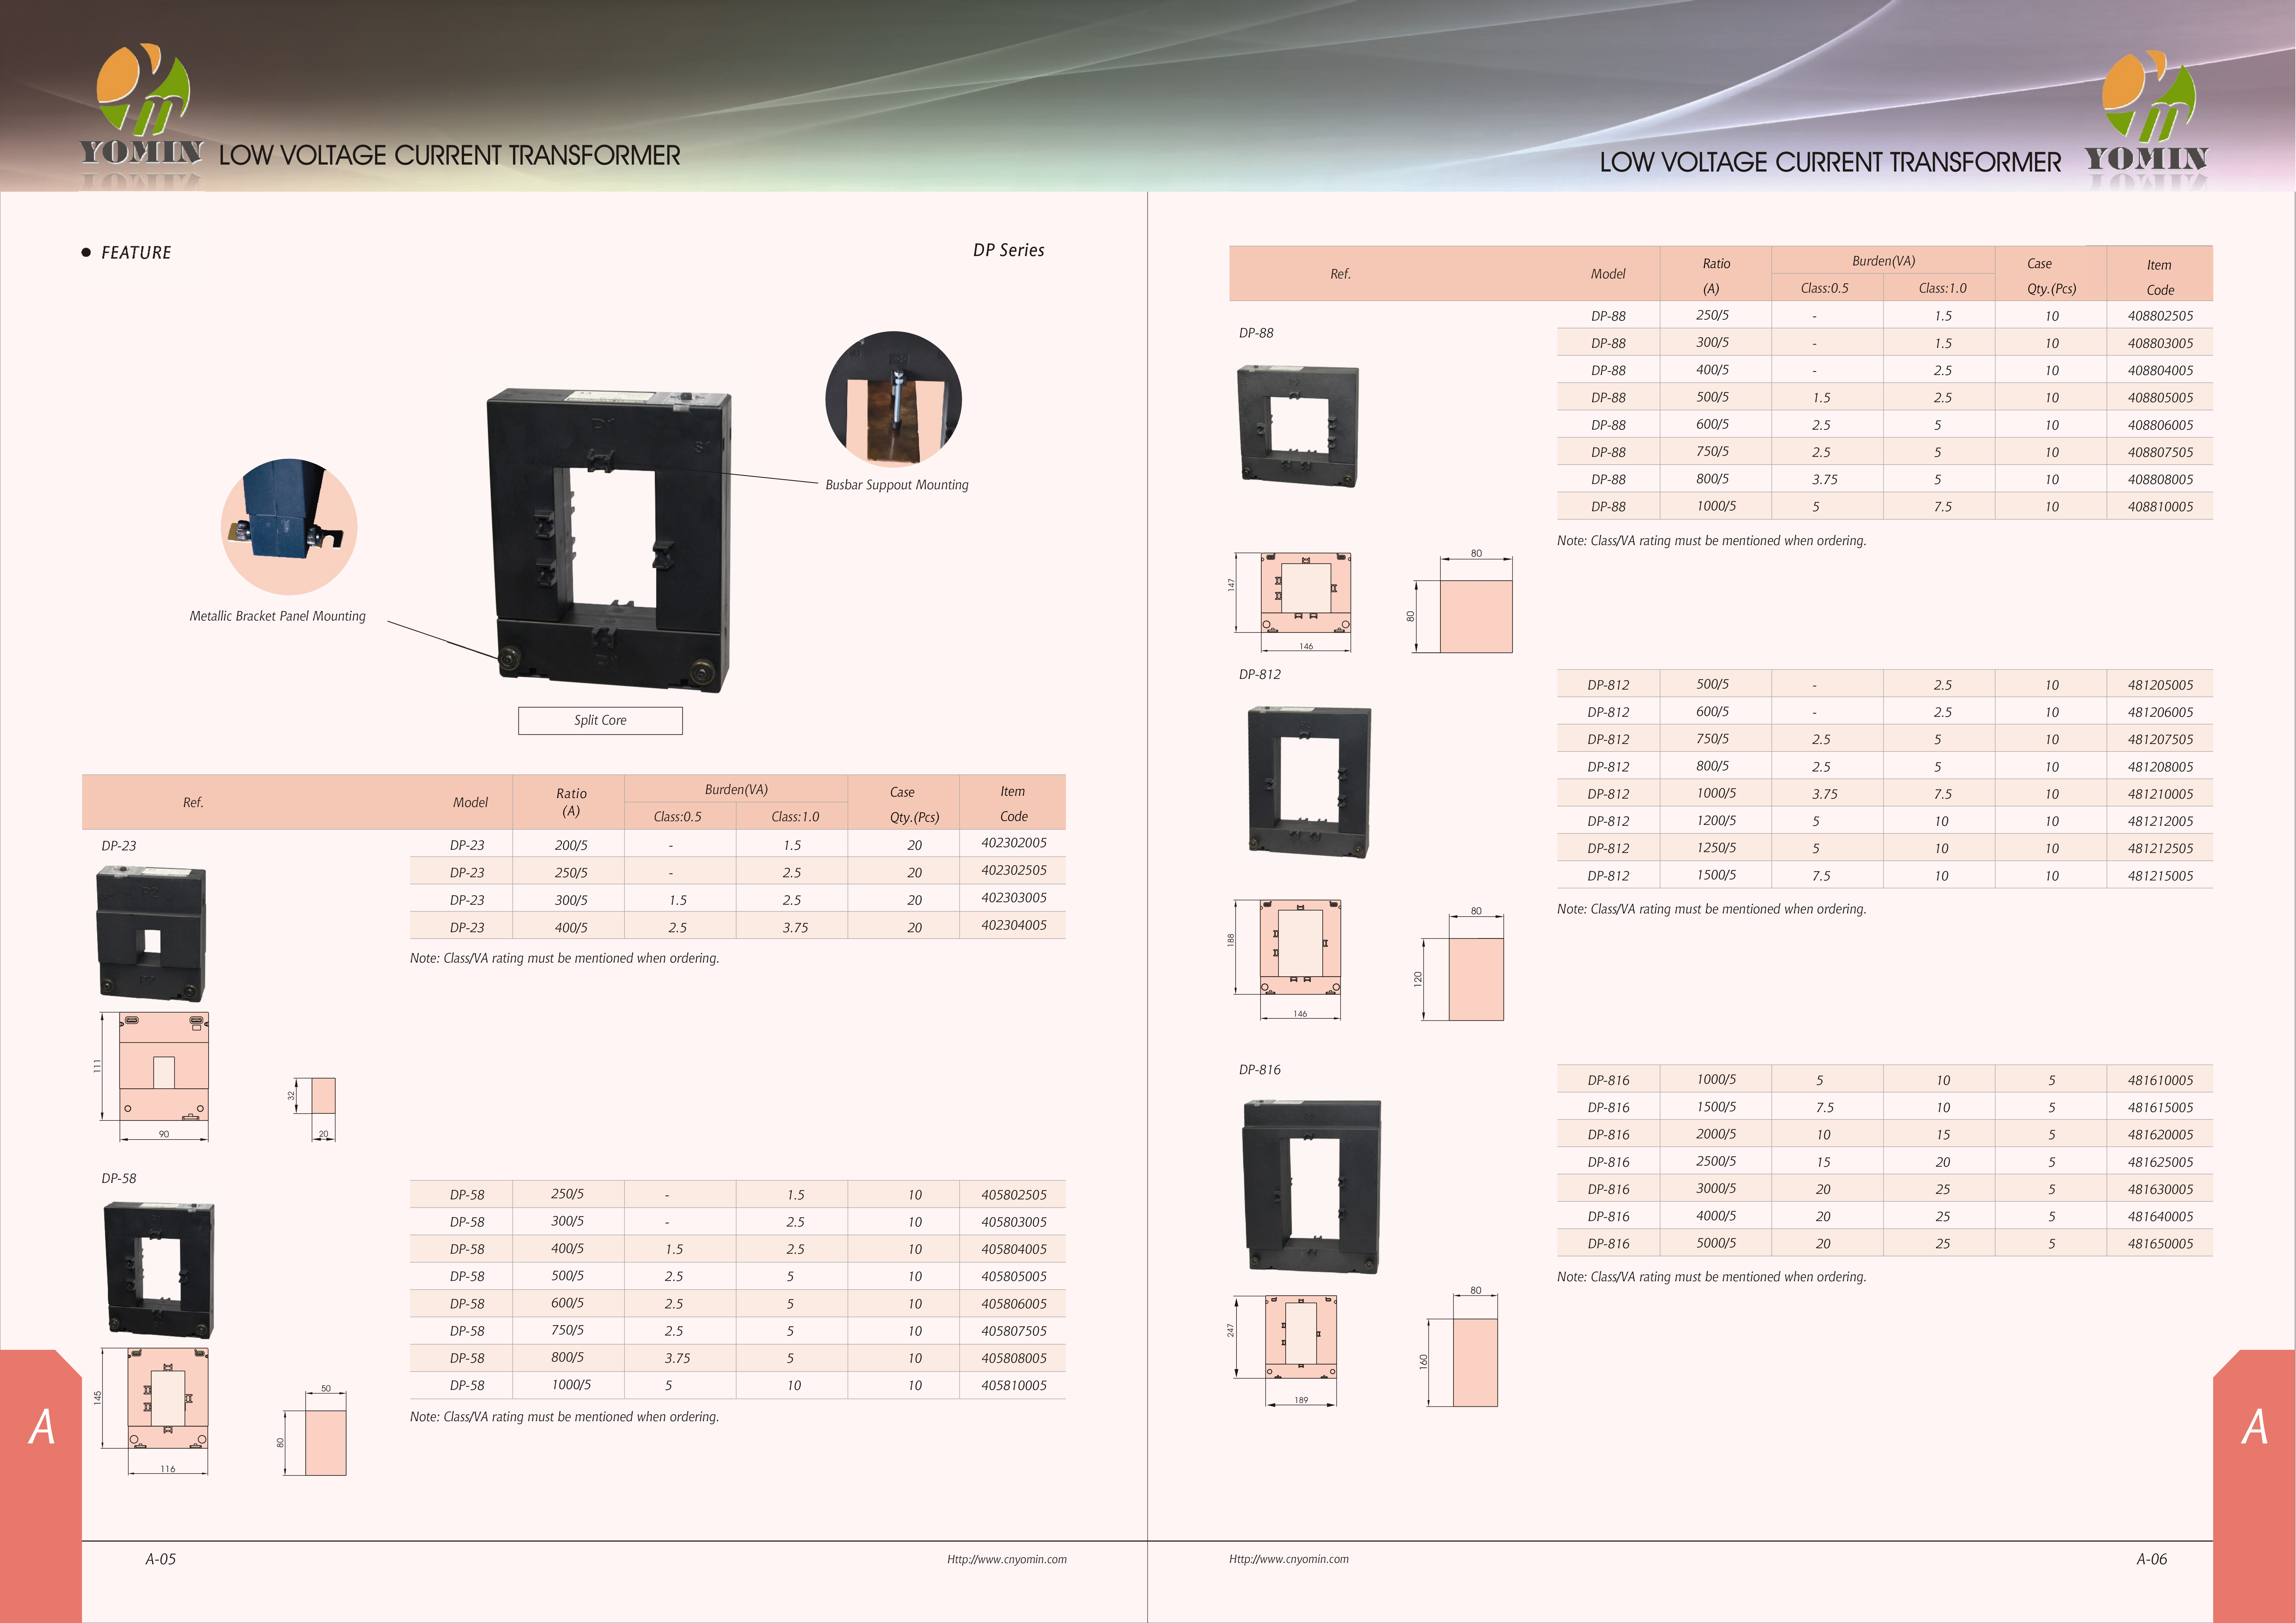
Task: Select item code 481650005
Action: (2160, 1244)
